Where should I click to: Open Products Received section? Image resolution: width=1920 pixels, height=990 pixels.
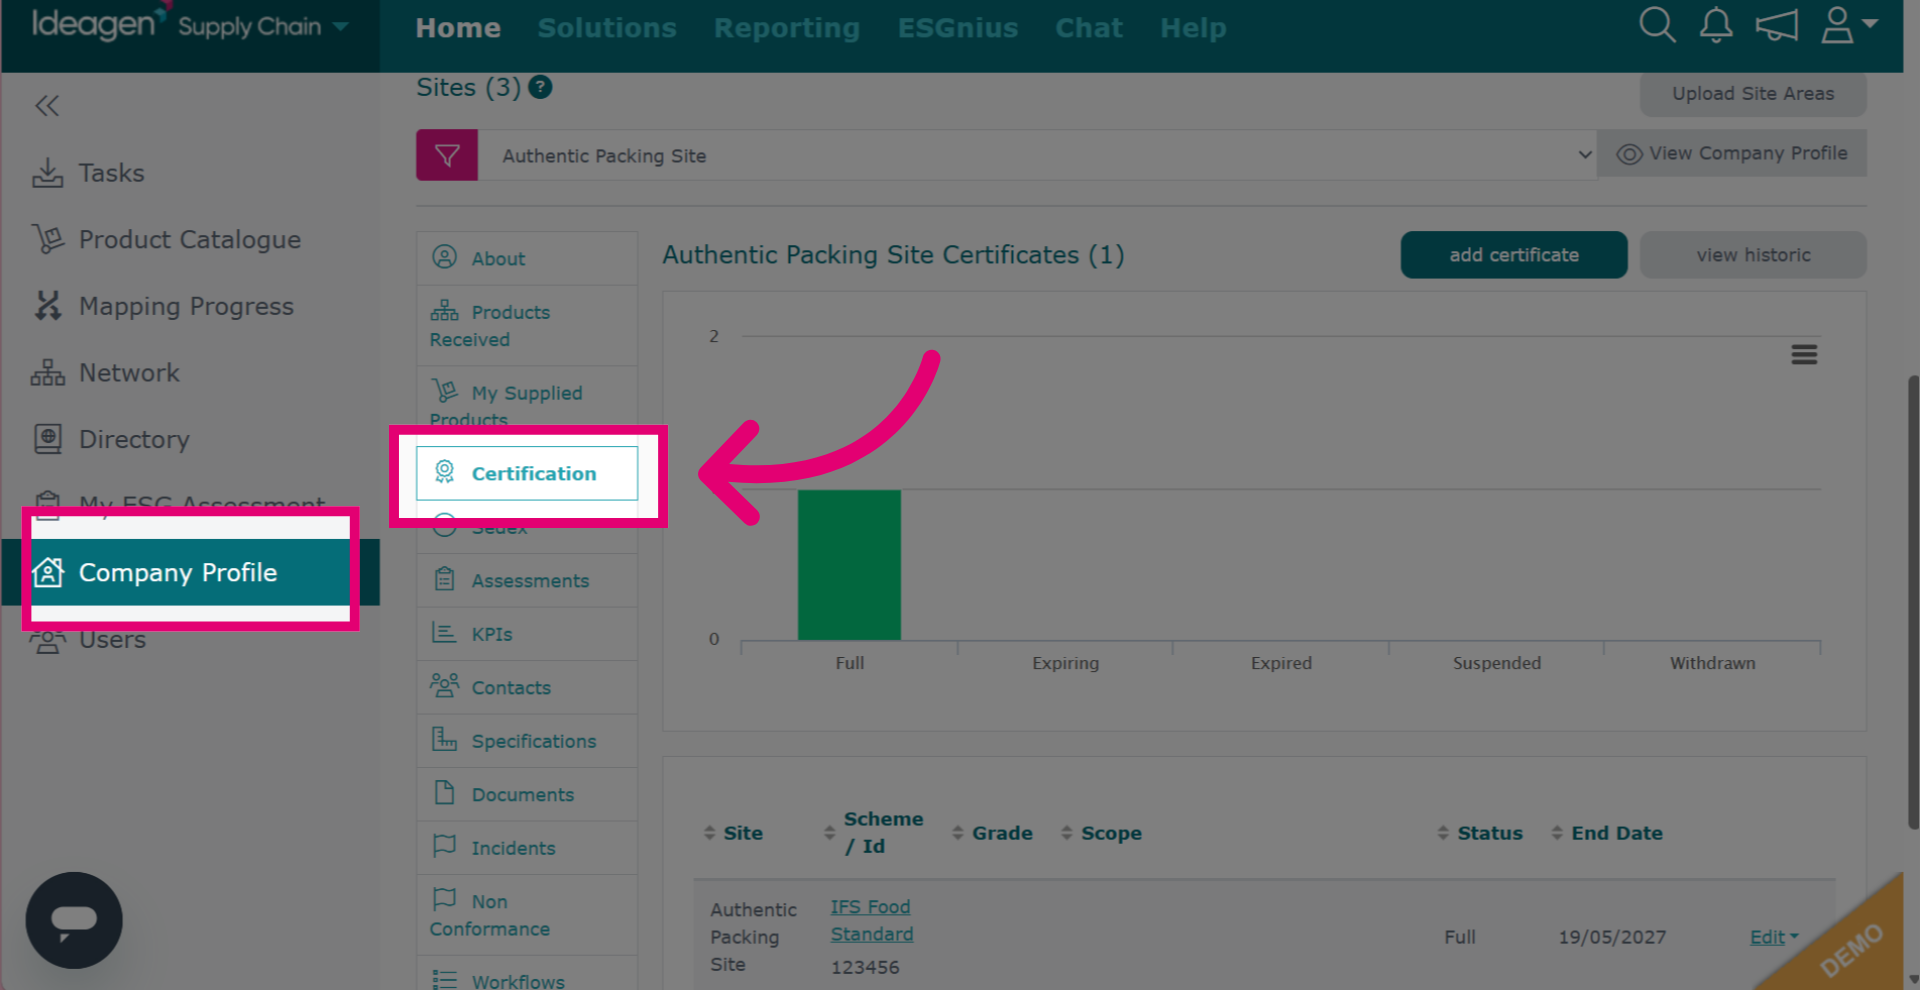[x=527, y=325]
